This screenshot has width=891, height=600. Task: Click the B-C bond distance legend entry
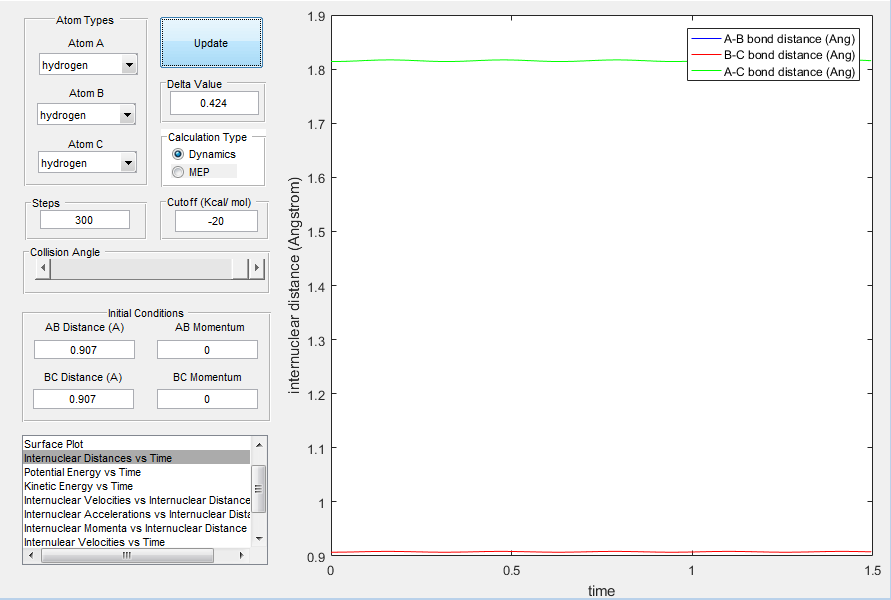(x=773, y=55)
